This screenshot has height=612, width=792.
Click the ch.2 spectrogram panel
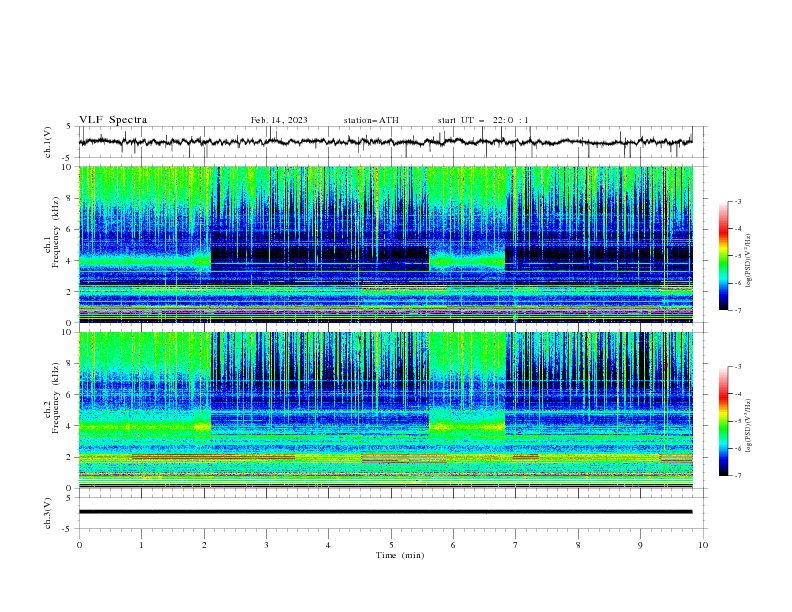pyautogui.click(x=386, y=410)
